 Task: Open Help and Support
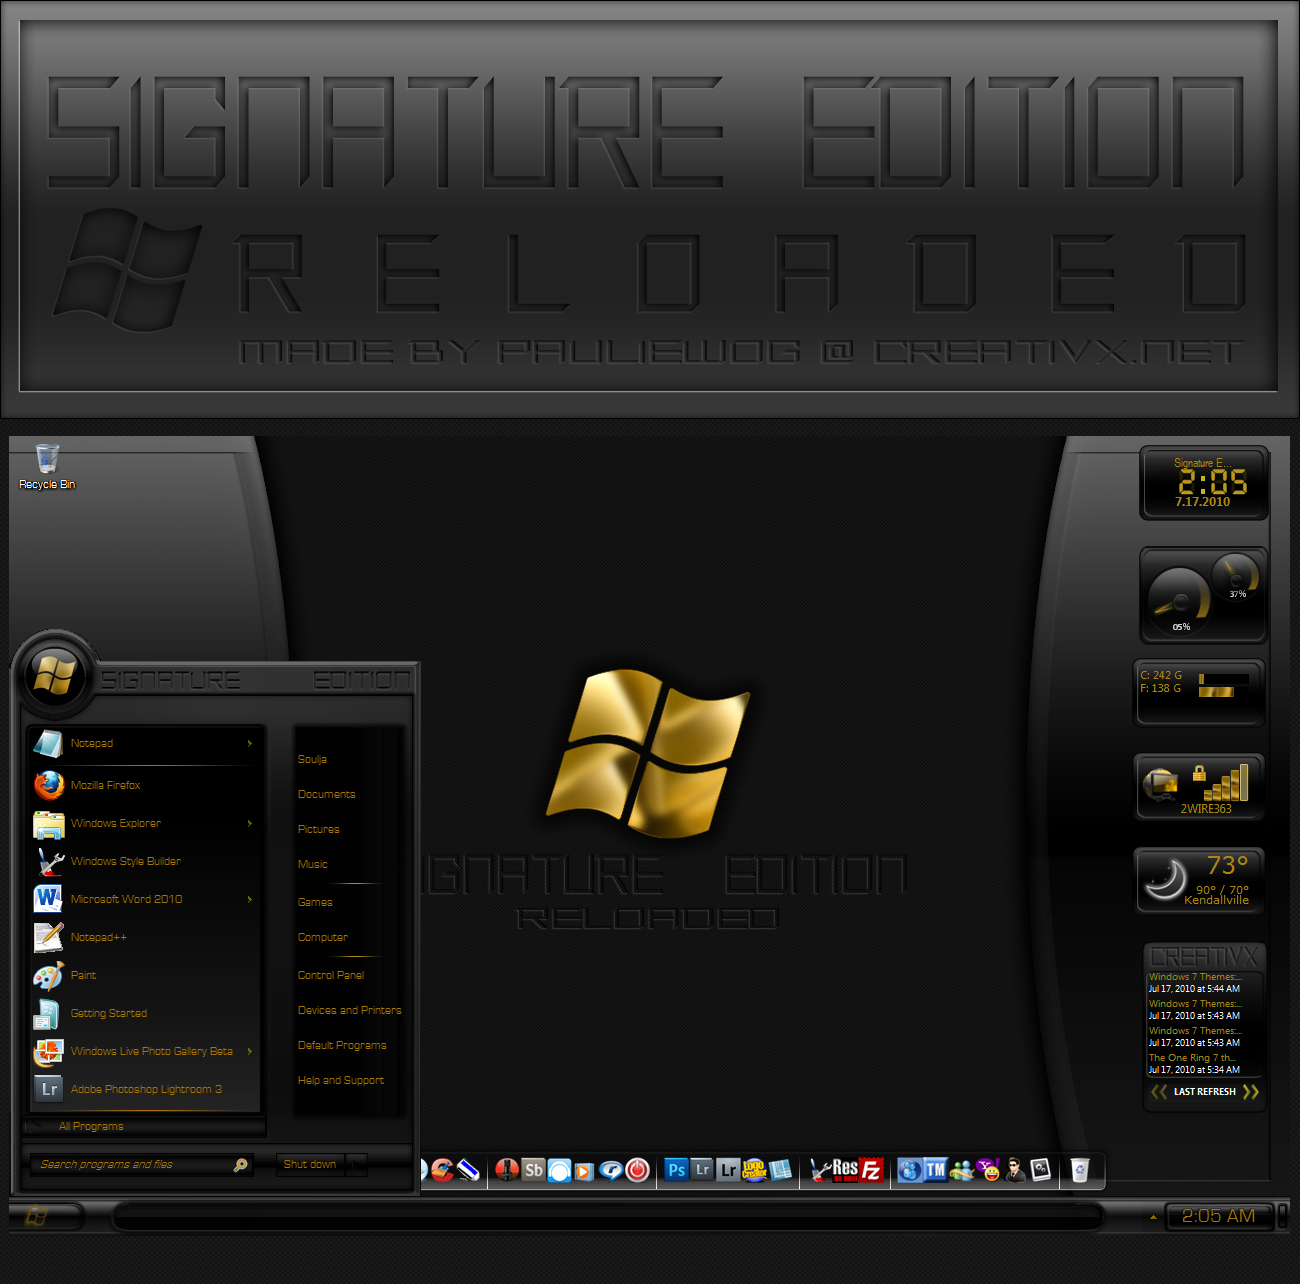click(x=340, y=1080)
